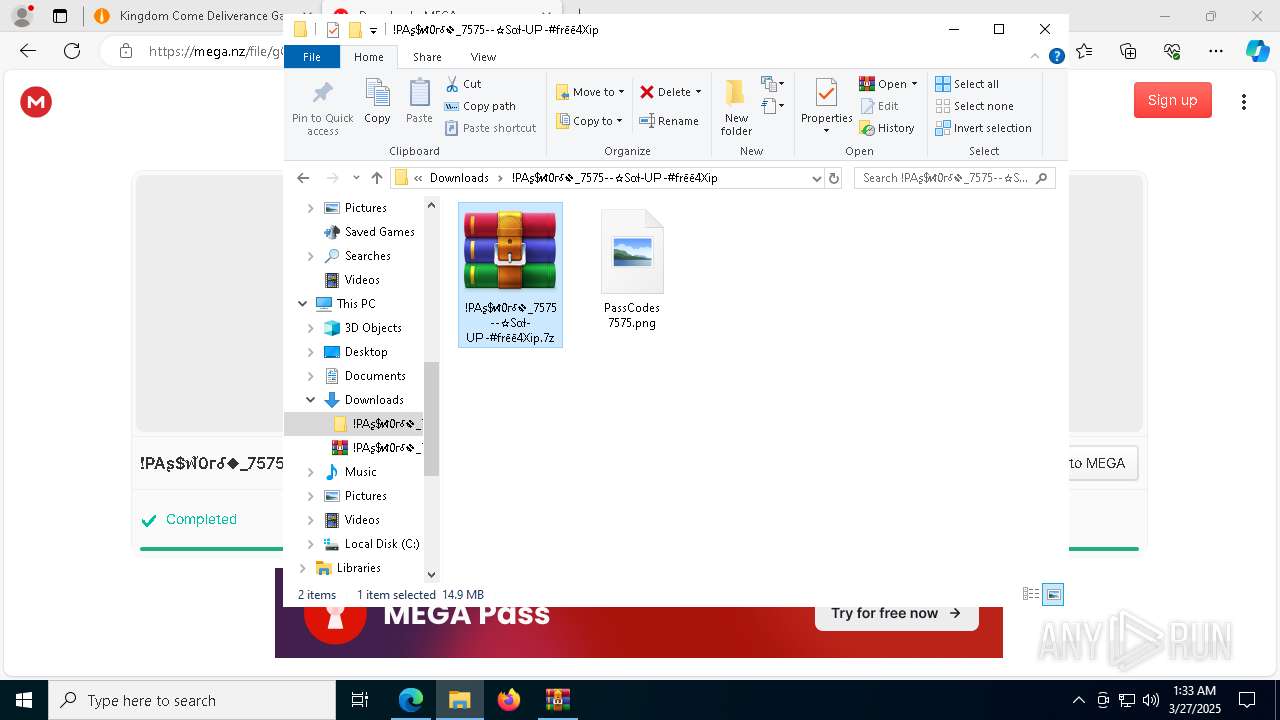Image resolution: width=1280 pixels, height=720 pixels.
Task: Click Select none
Action: coord(975,106)
